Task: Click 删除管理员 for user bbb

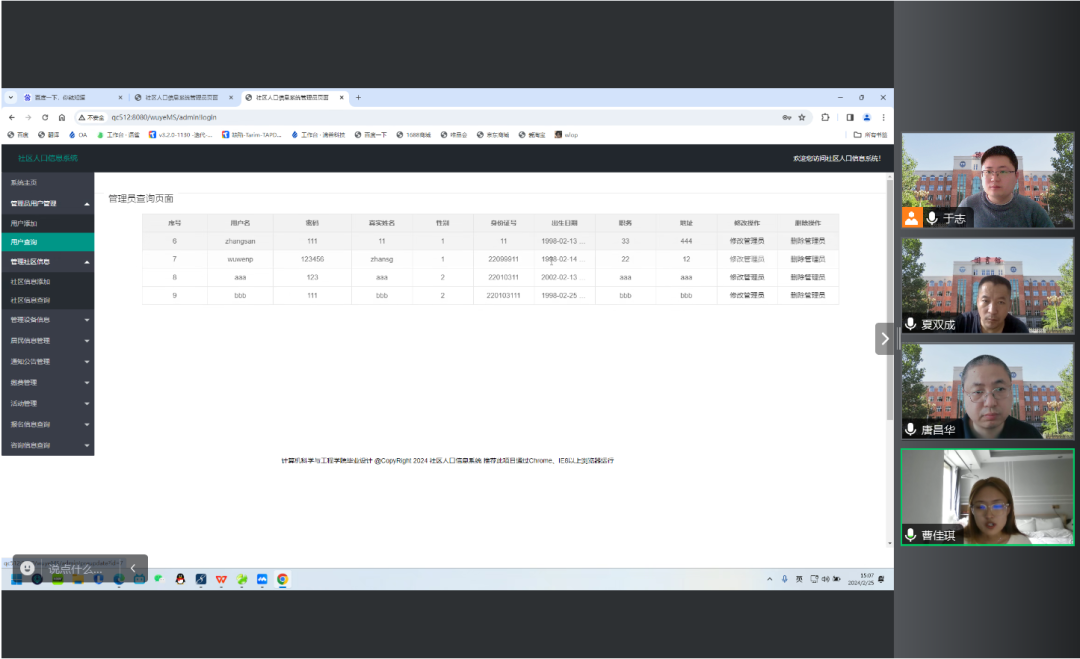Action: [807, 295]
